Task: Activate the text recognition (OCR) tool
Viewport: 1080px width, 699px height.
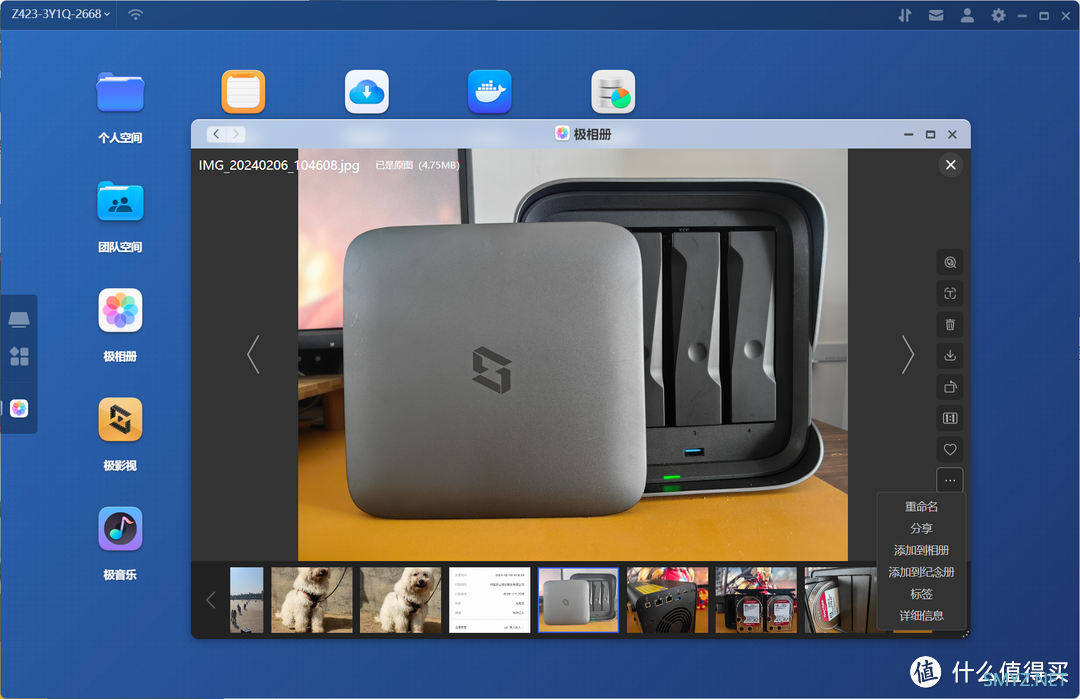Action: point(950,293)
